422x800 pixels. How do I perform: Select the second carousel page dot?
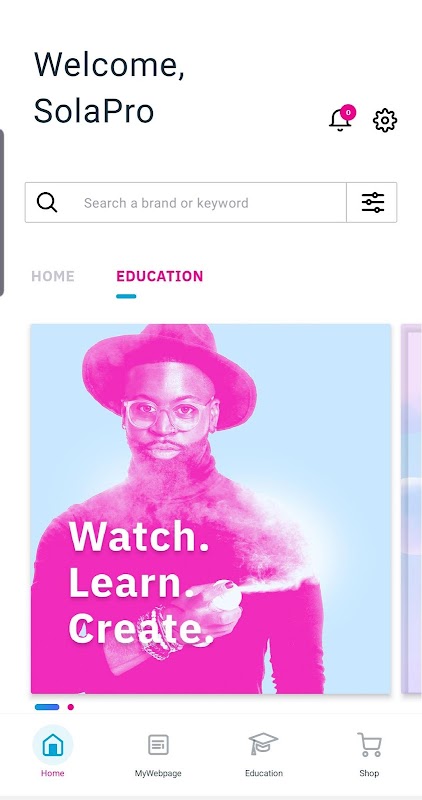(71, 707)
